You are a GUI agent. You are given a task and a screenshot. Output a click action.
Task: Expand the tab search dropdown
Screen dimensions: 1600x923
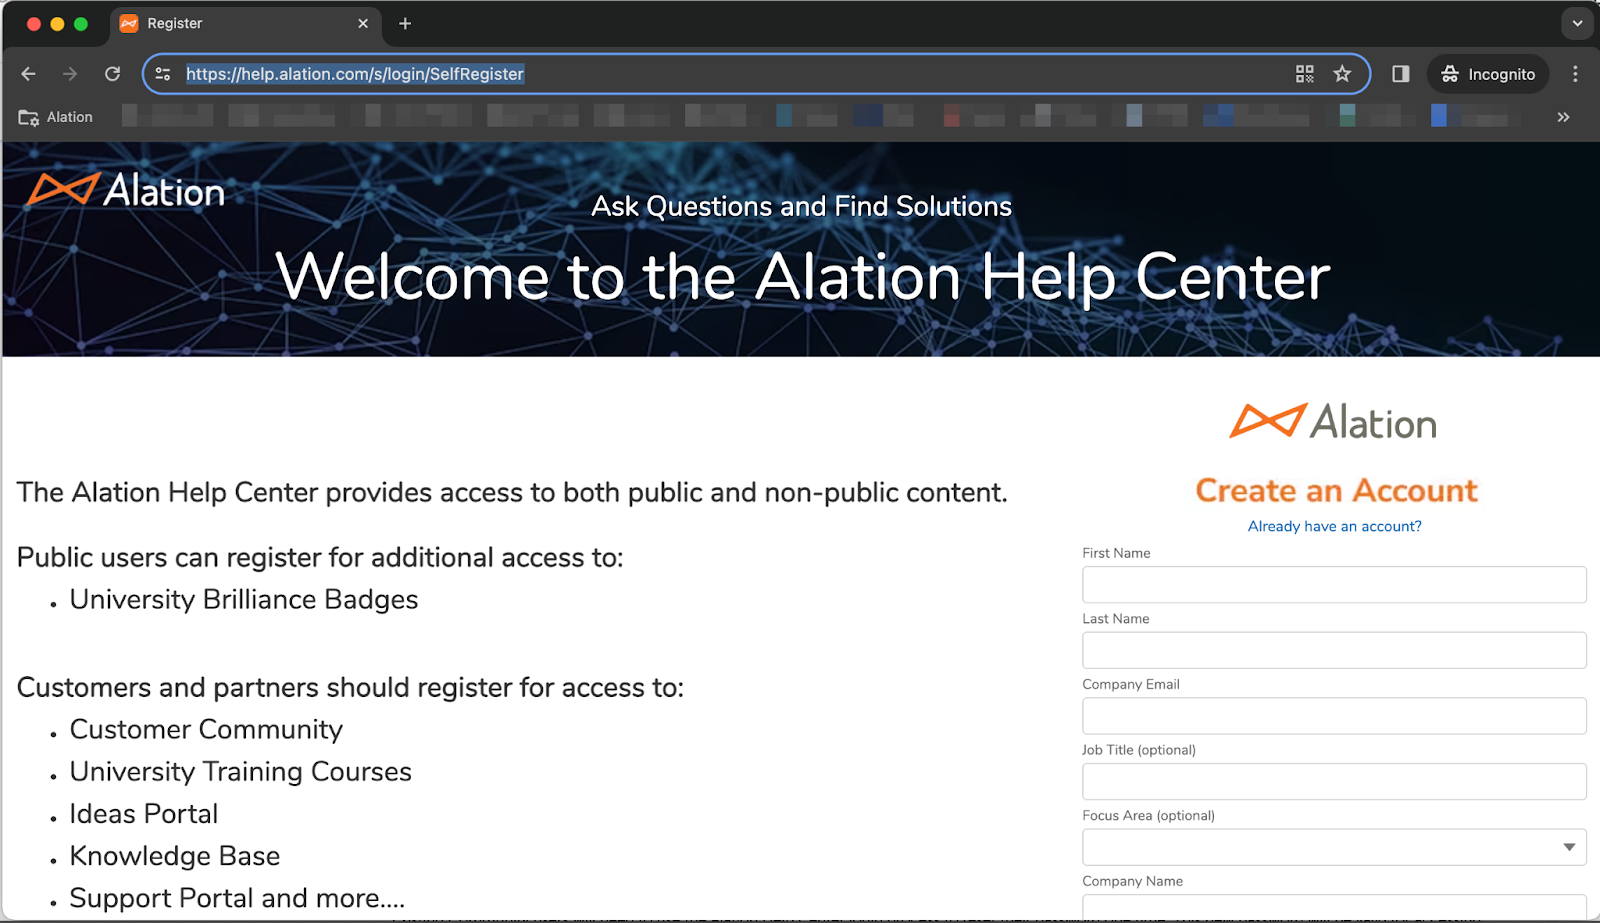(x=1577, y=23)
